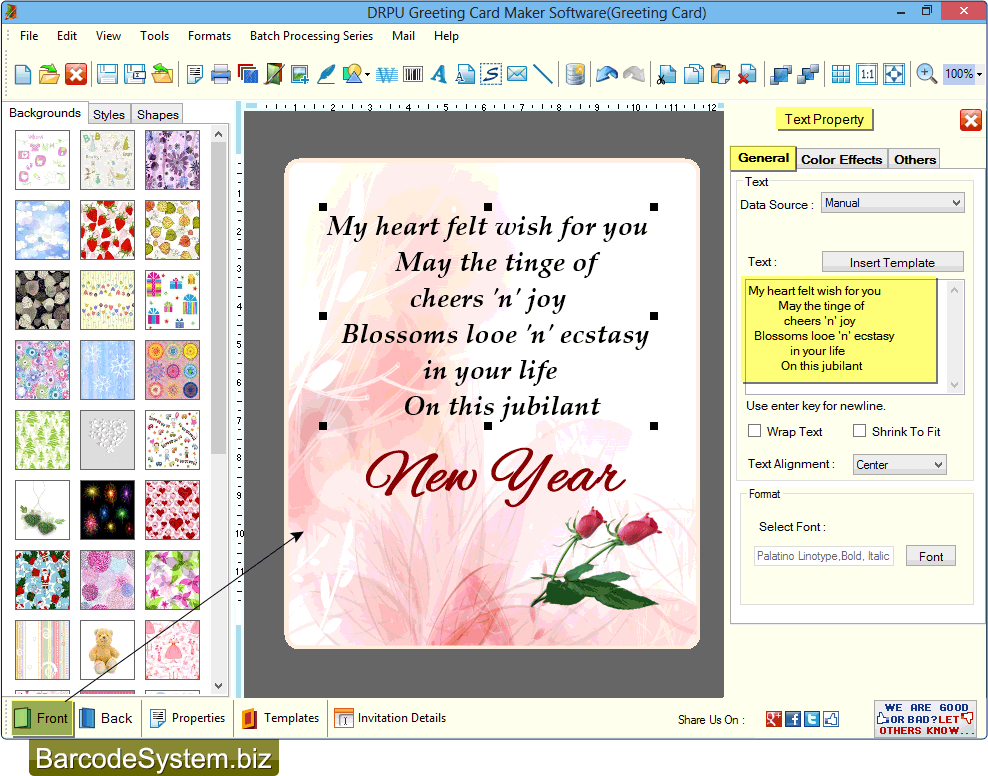
Task: Open the Text Alignment dropdown showing Center
Action: (899, 465)
